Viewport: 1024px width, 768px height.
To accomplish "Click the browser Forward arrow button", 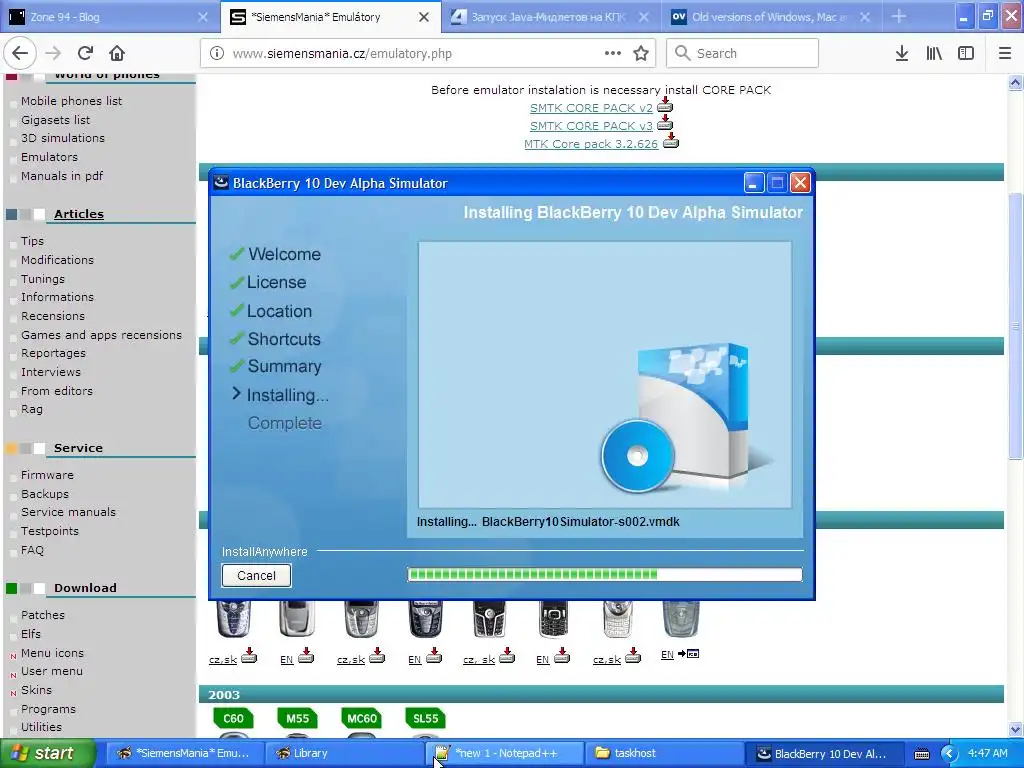I will click(x=53, y=54).
